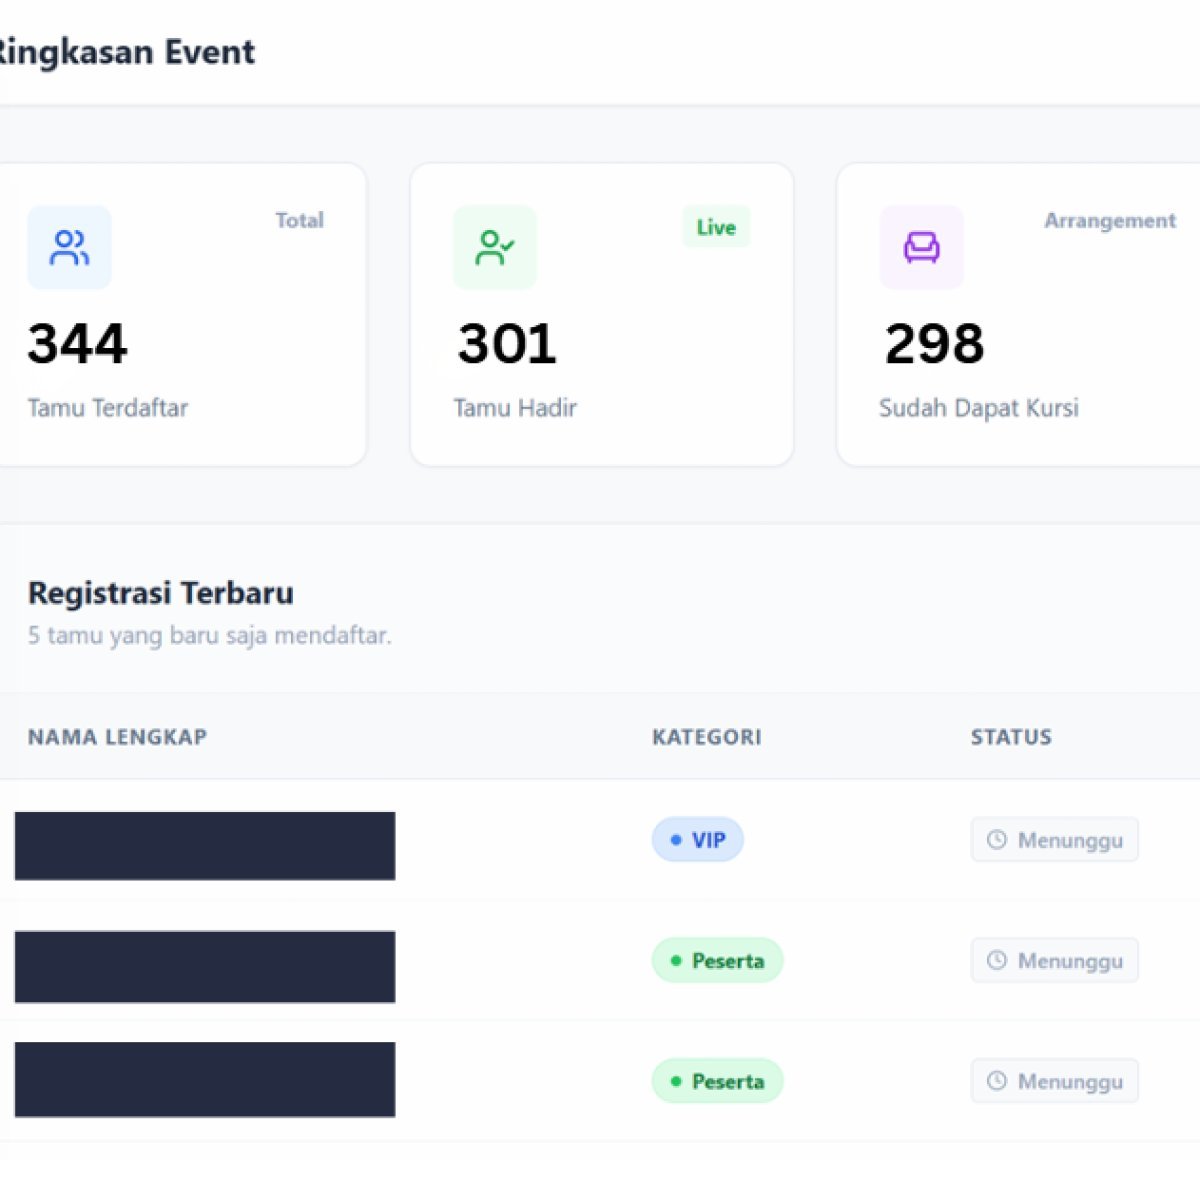
Task: Click the KATEGORI column header
Action: click(706, 737)
